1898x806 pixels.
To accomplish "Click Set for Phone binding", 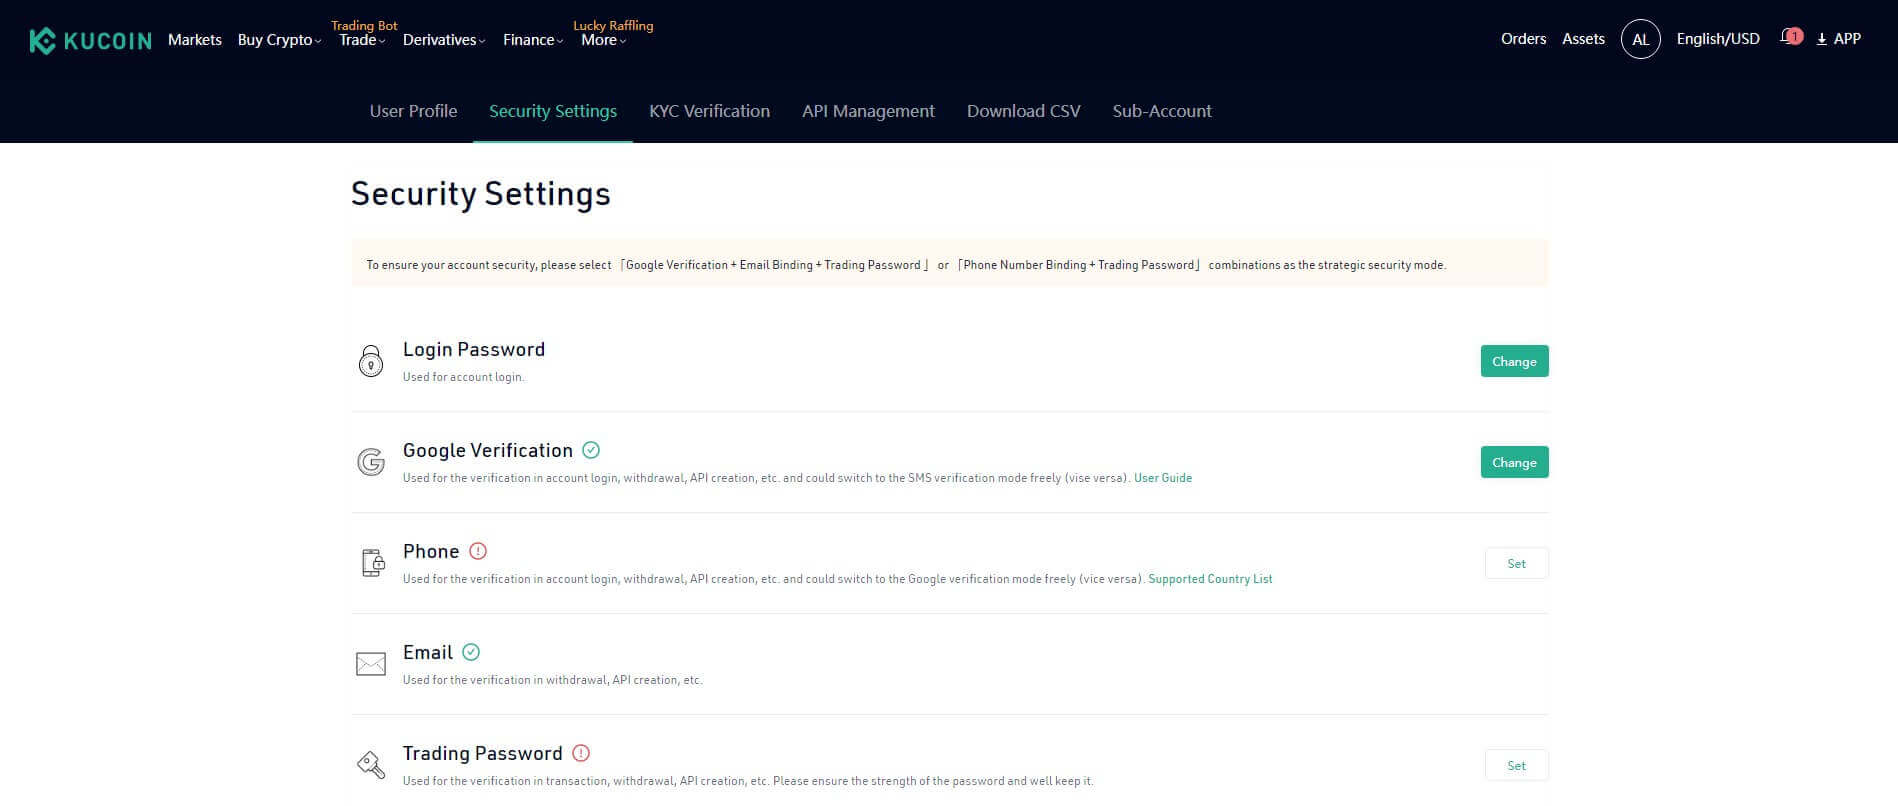I will [1516, 563].
